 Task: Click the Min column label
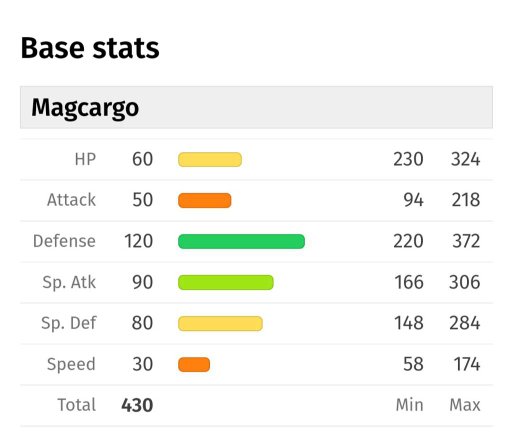click(410, 405)
